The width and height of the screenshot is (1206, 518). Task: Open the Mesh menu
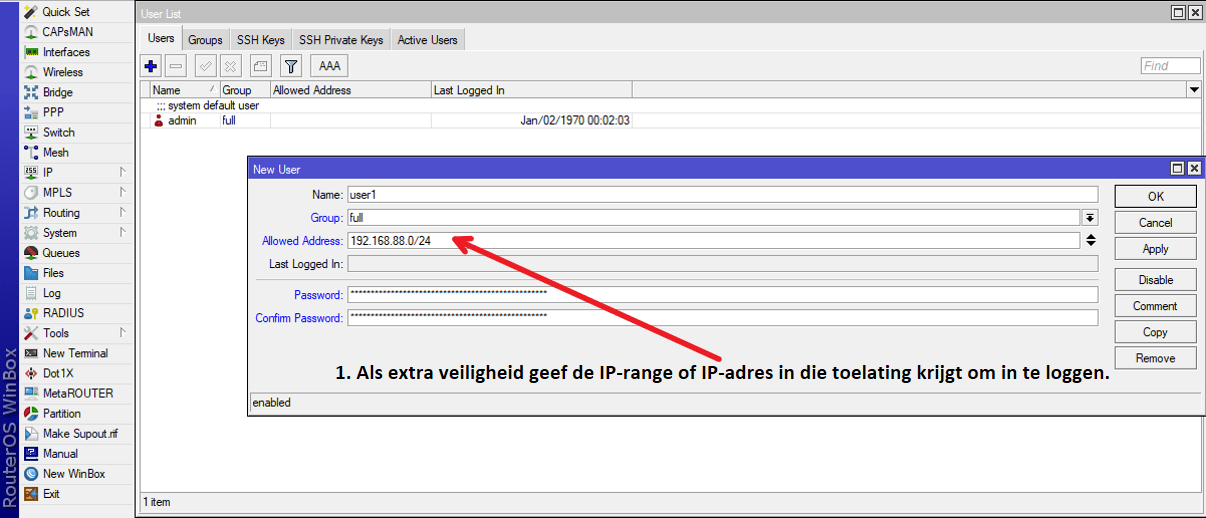[55, 152]
